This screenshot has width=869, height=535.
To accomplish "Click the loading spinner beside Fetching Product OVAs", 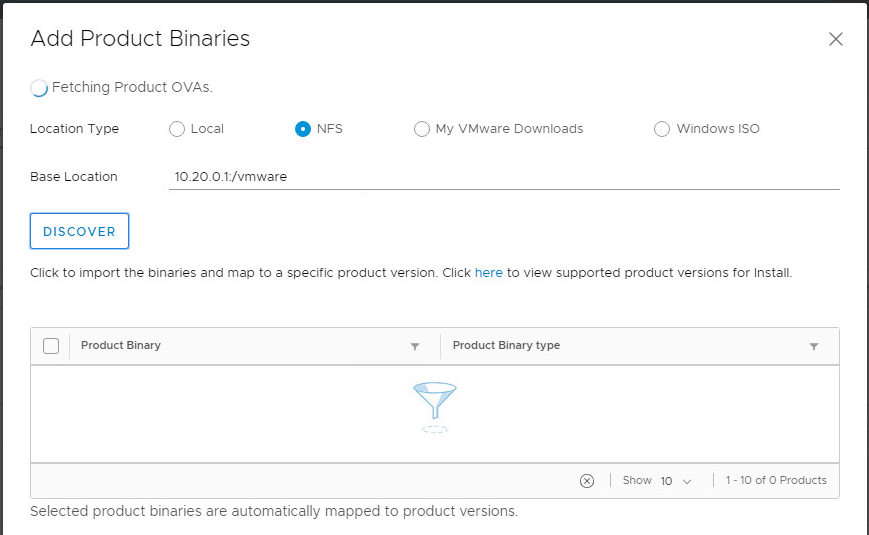I will click(39, 88).
